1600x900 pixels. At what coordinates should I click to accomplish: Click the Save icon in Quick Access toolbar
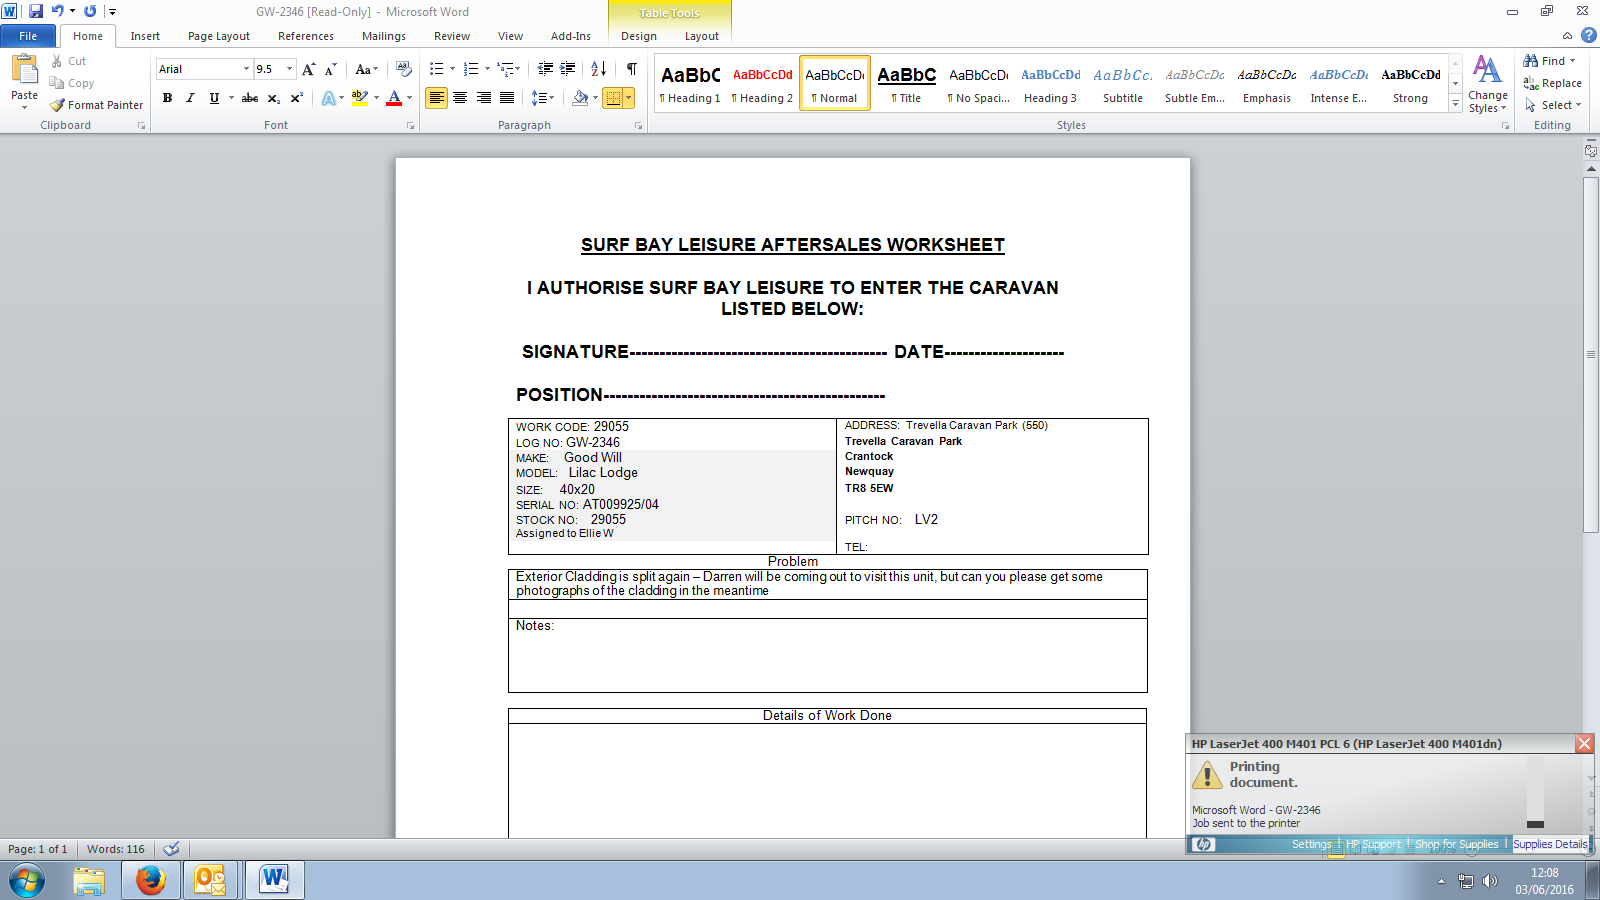pyautogui.click(x=36, y=11)
